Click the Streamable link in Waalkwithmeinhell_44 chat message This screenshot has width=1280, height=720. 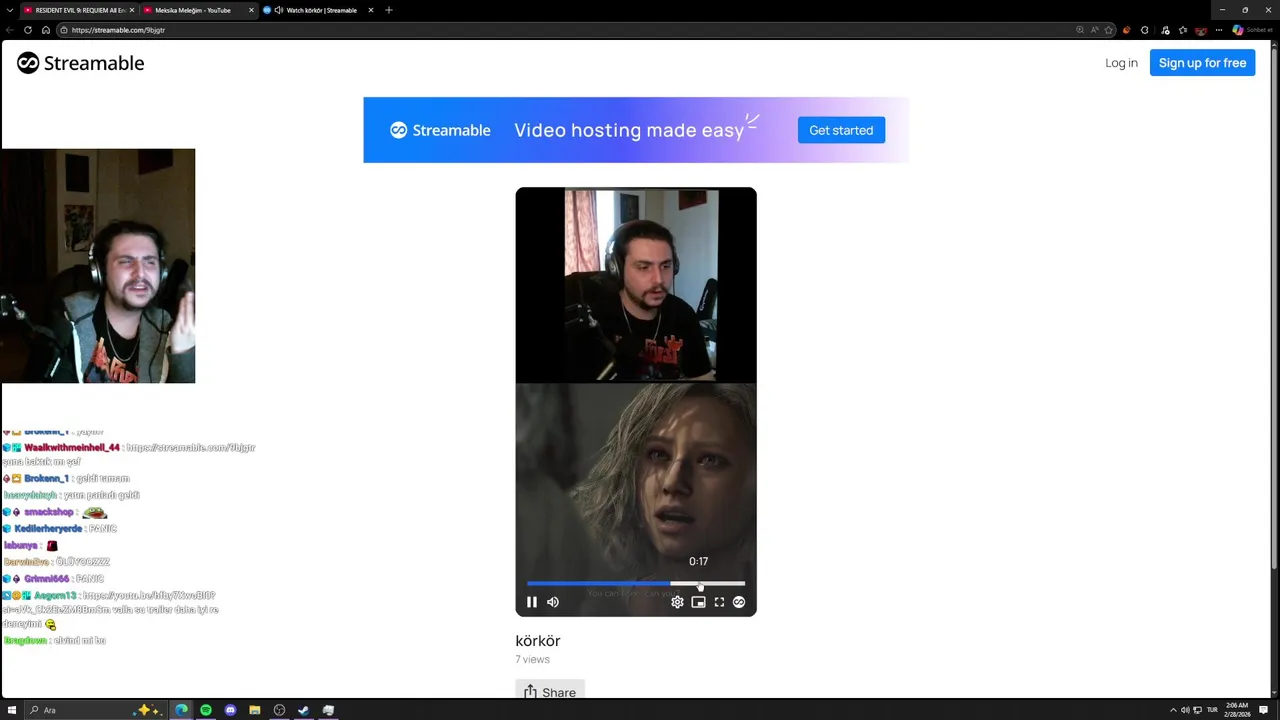click(191, 448)
